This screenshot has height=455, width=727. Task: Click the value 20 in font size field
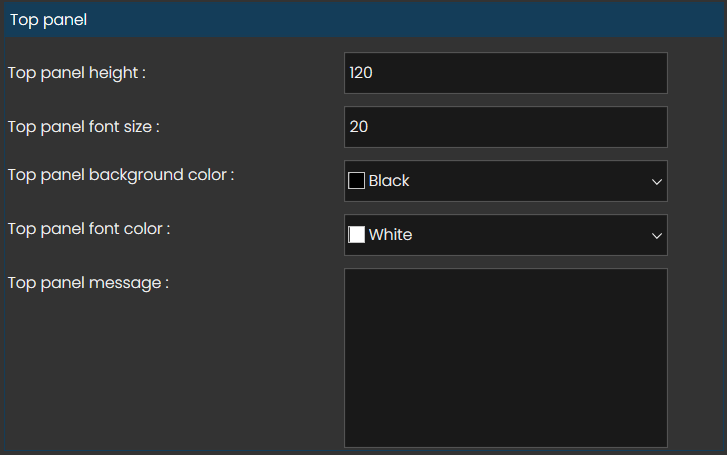(x=359, y=127)
